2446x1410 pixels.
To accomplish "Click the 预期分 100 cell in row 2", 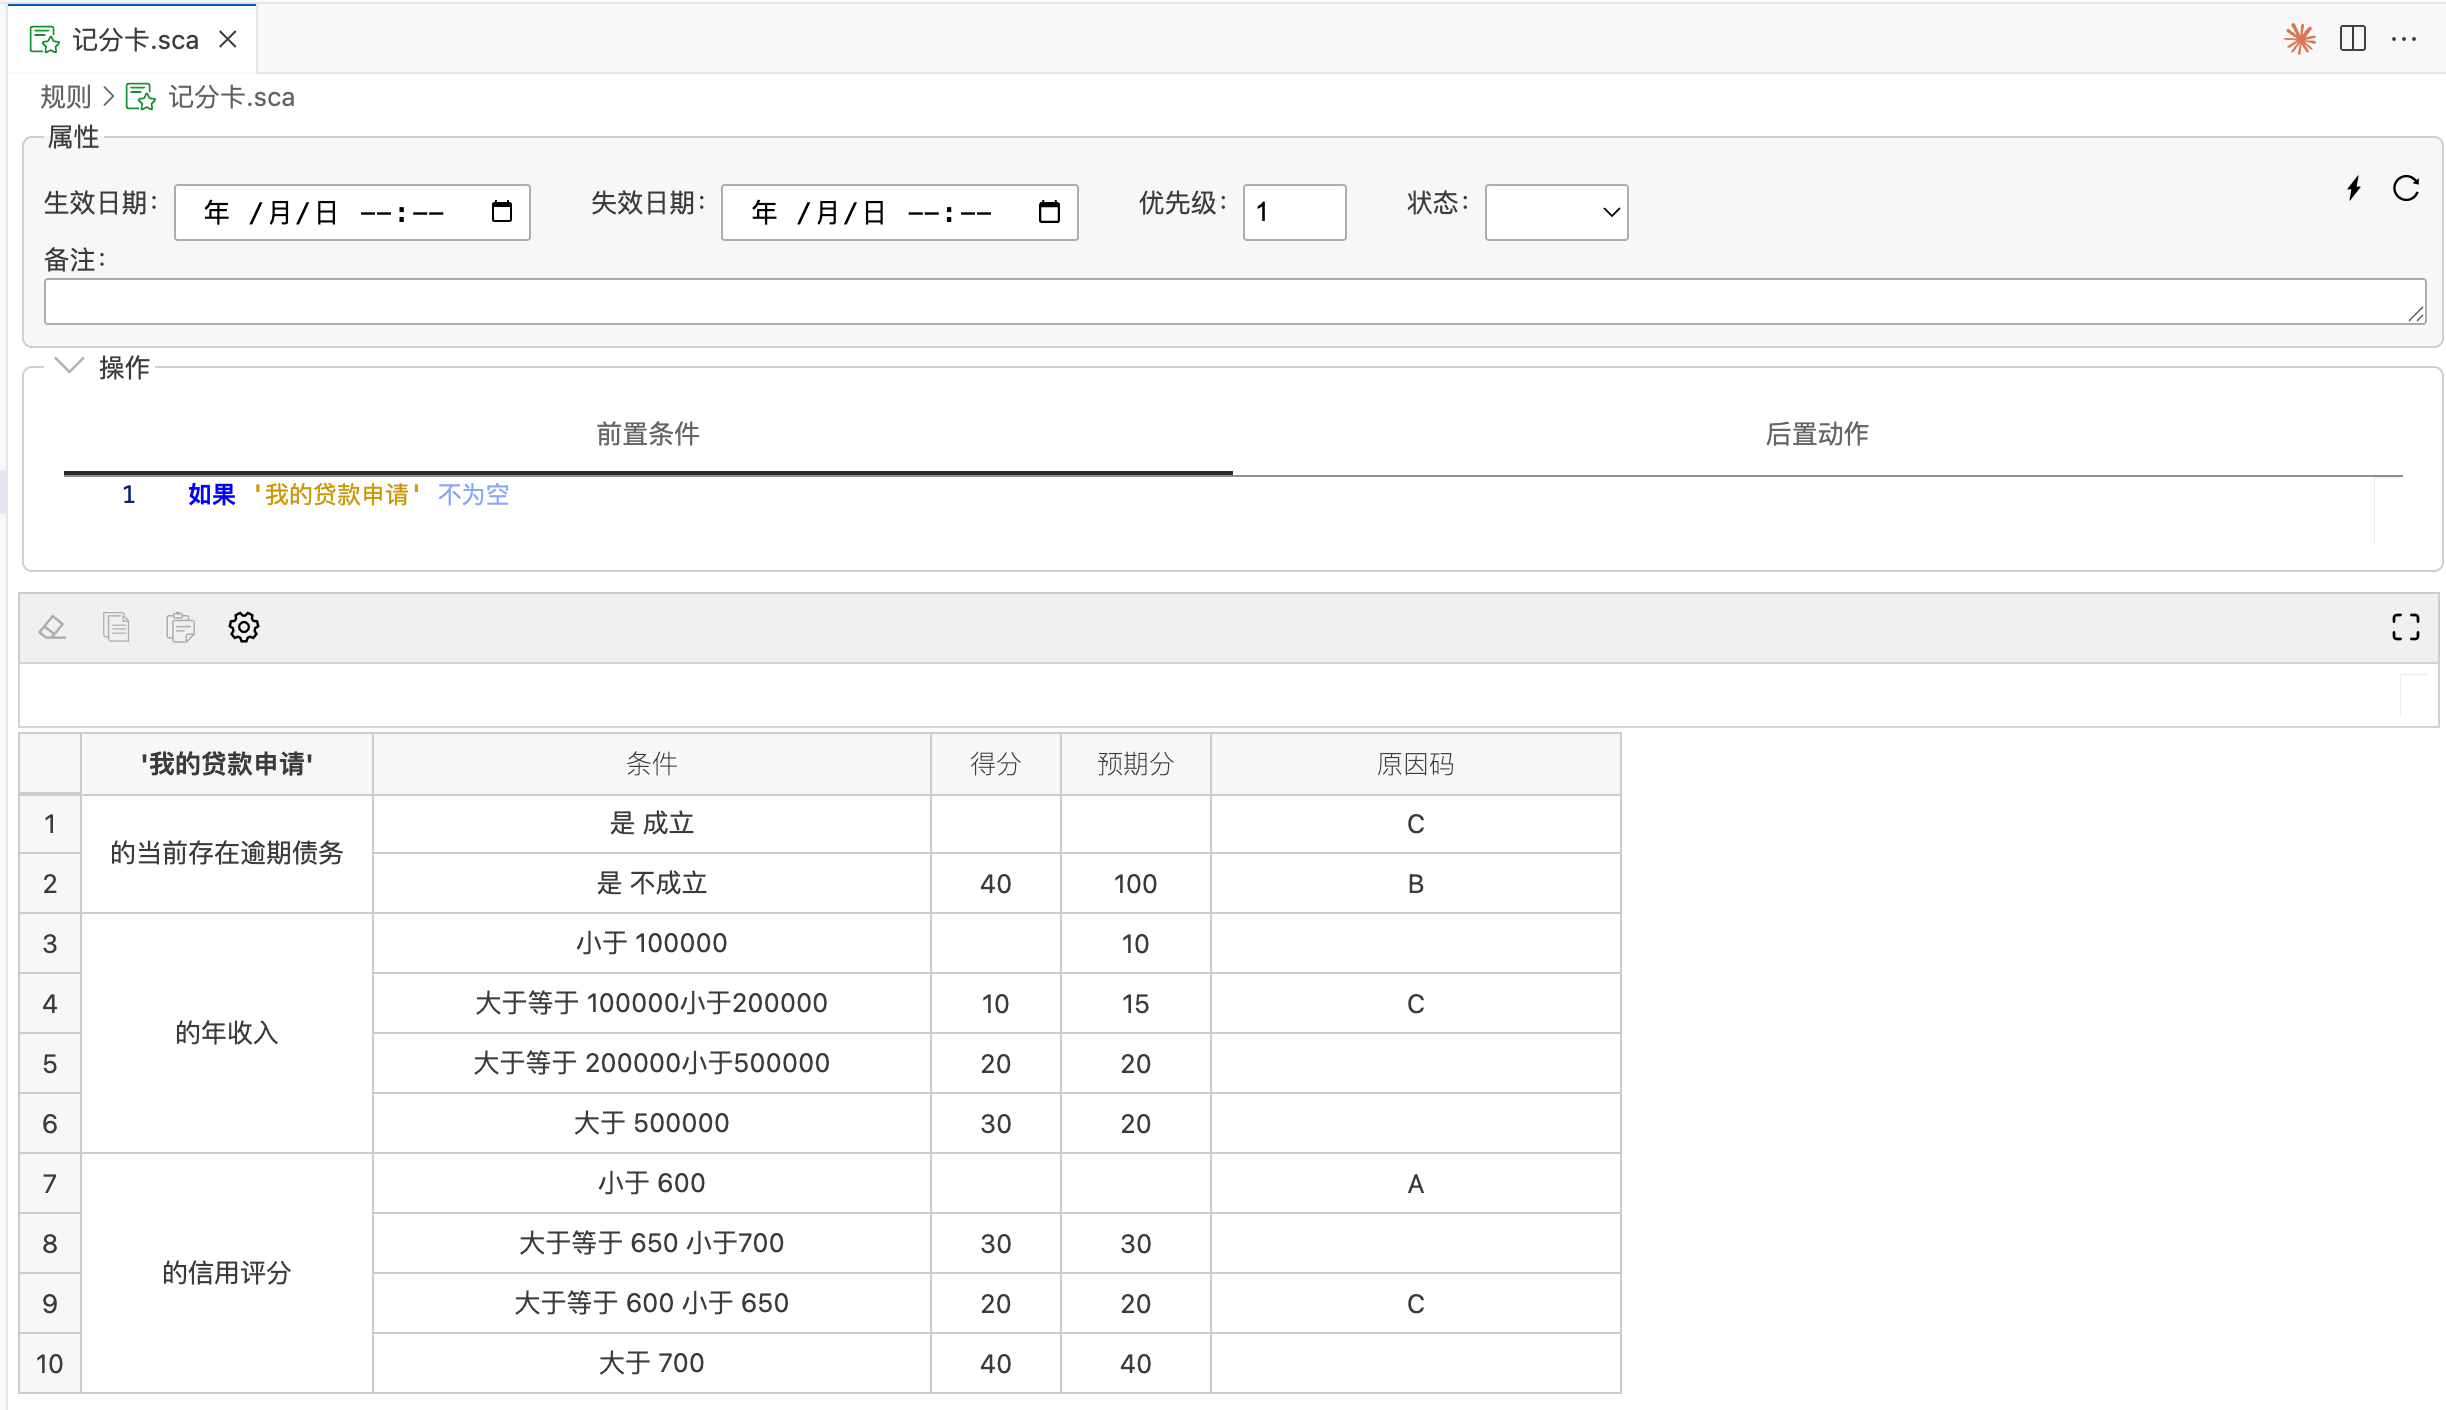I will click(x=1136, y=883).
